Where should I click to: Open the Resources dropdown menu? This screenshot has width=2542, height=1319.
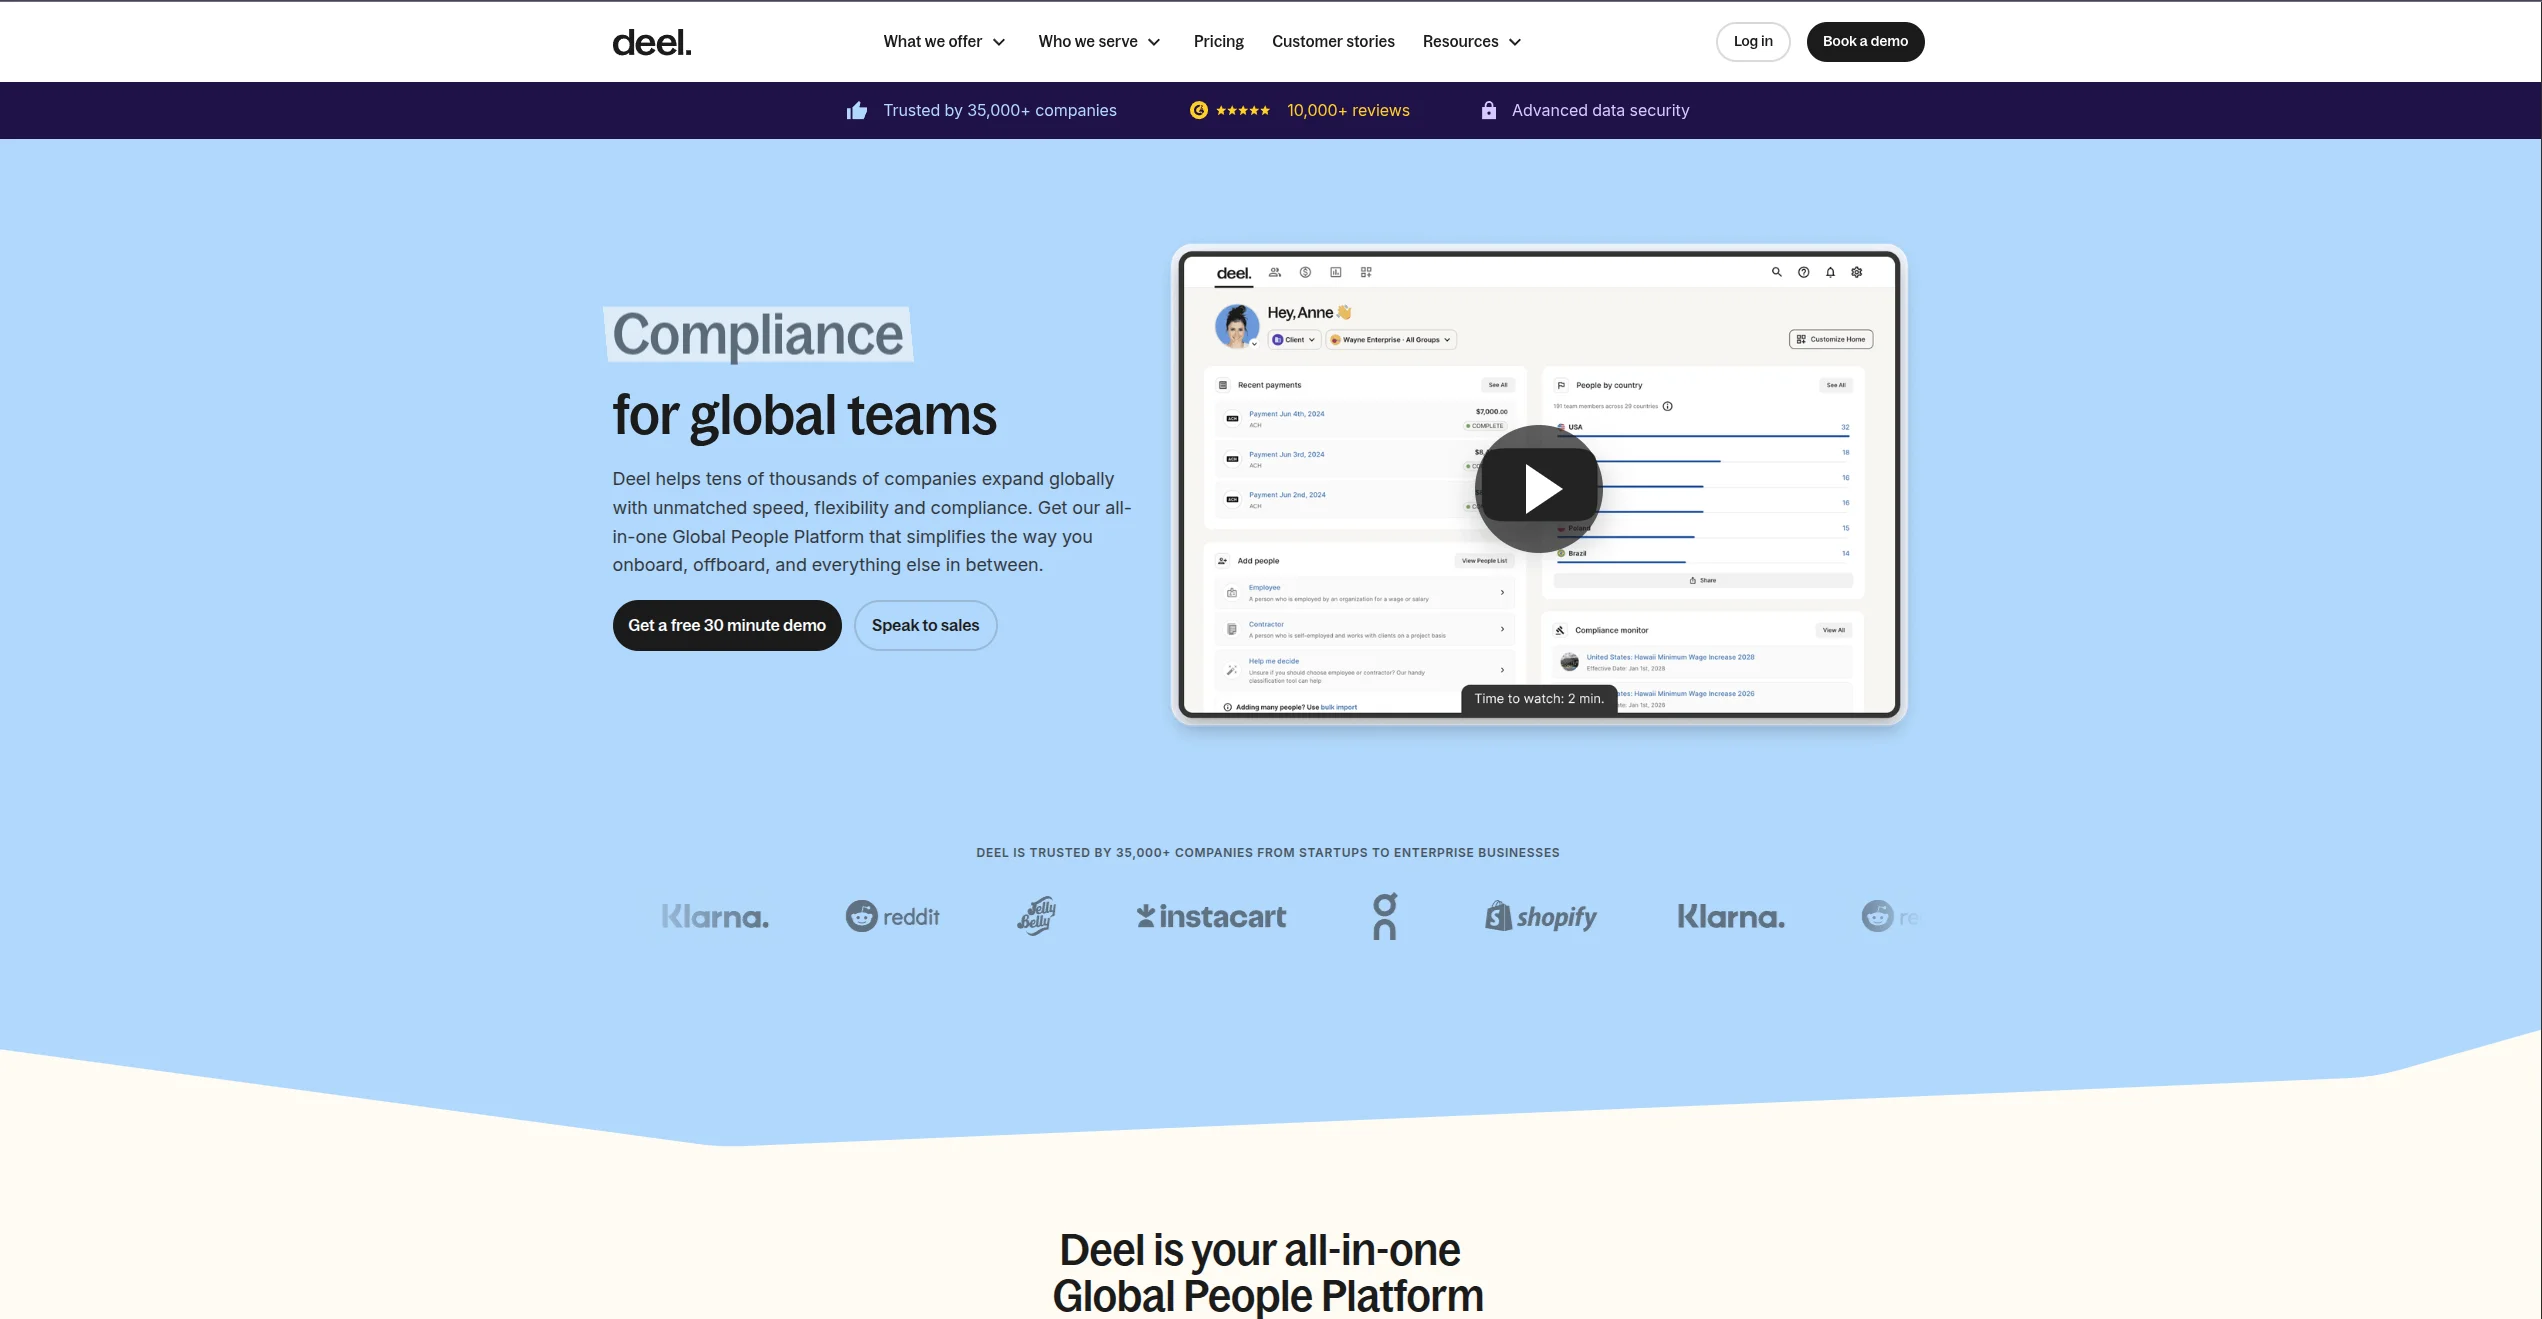pos(1471,42)
